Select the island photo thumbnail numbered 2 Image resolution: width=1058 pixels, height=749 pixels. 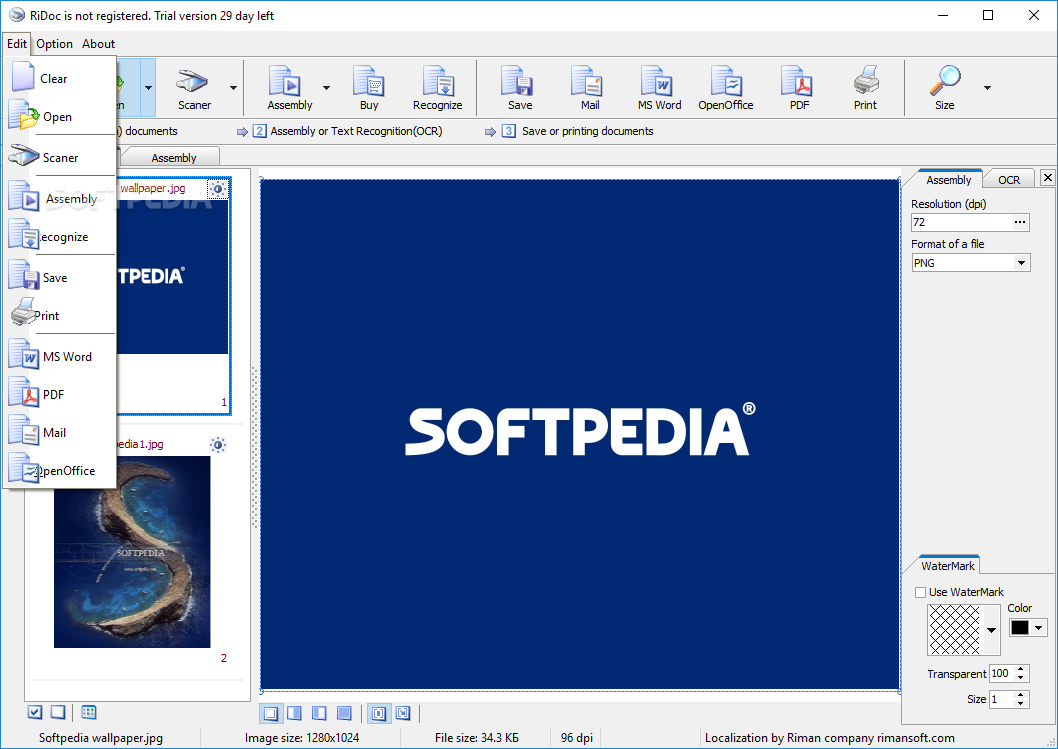pyautogui.click(x=132, y=552)
